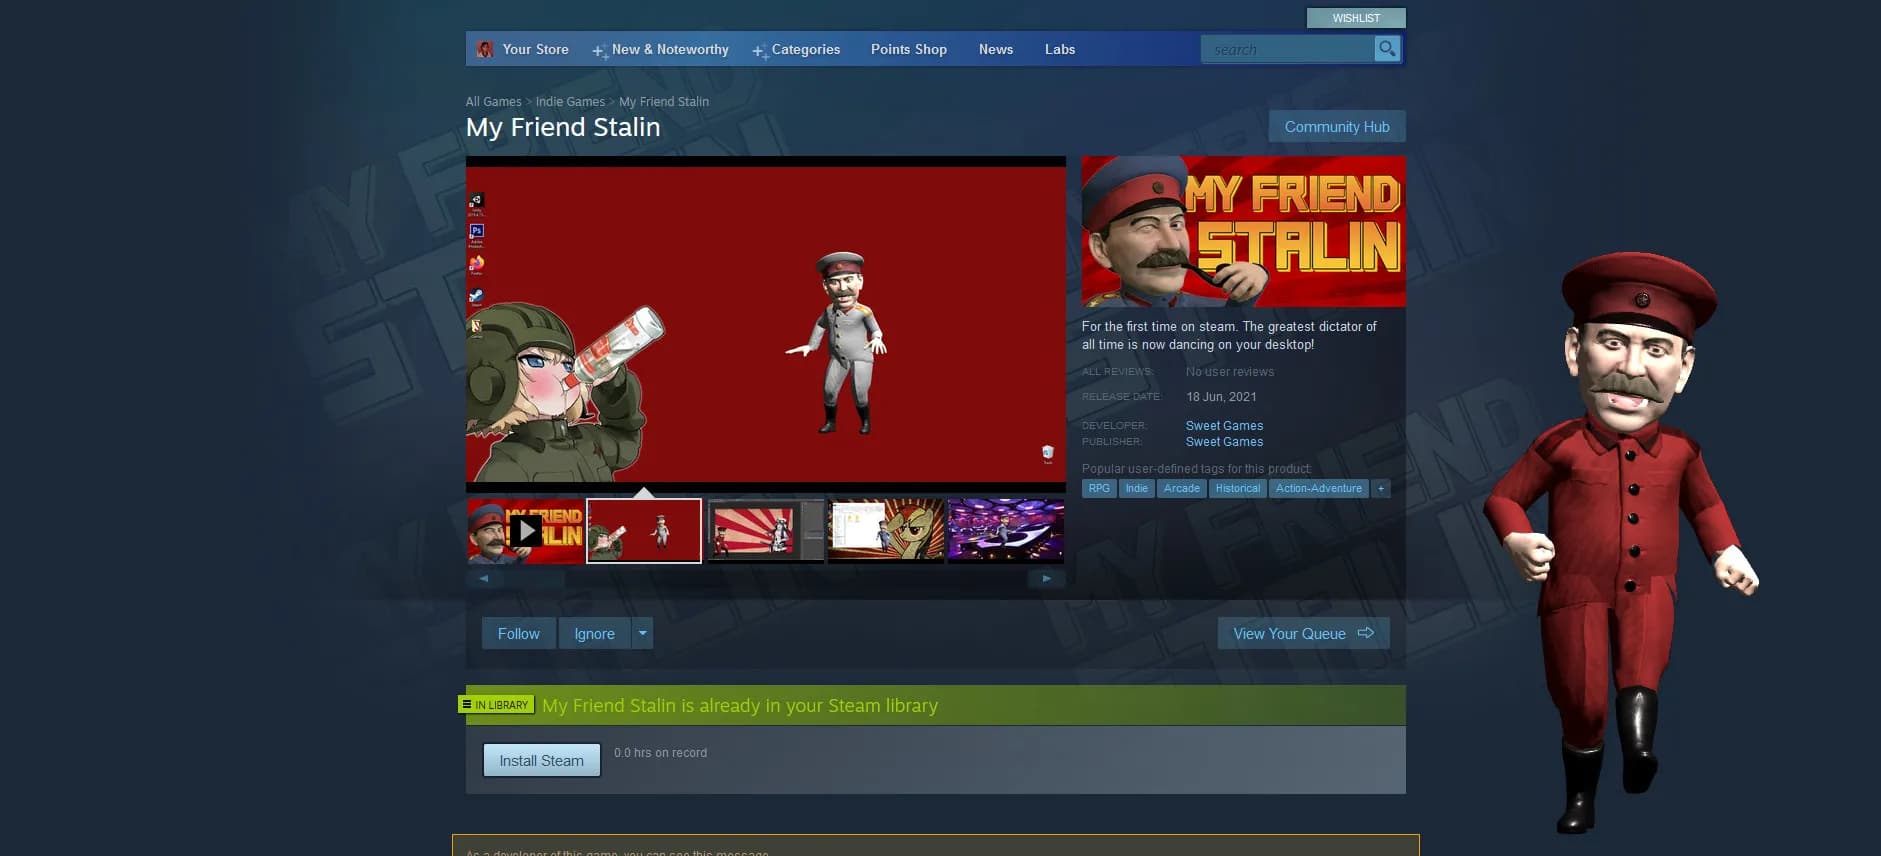The height and width of the screenshot is (856, 1881).
Task: Toggle Follow for this game
Action: click(x=518, y=633)
